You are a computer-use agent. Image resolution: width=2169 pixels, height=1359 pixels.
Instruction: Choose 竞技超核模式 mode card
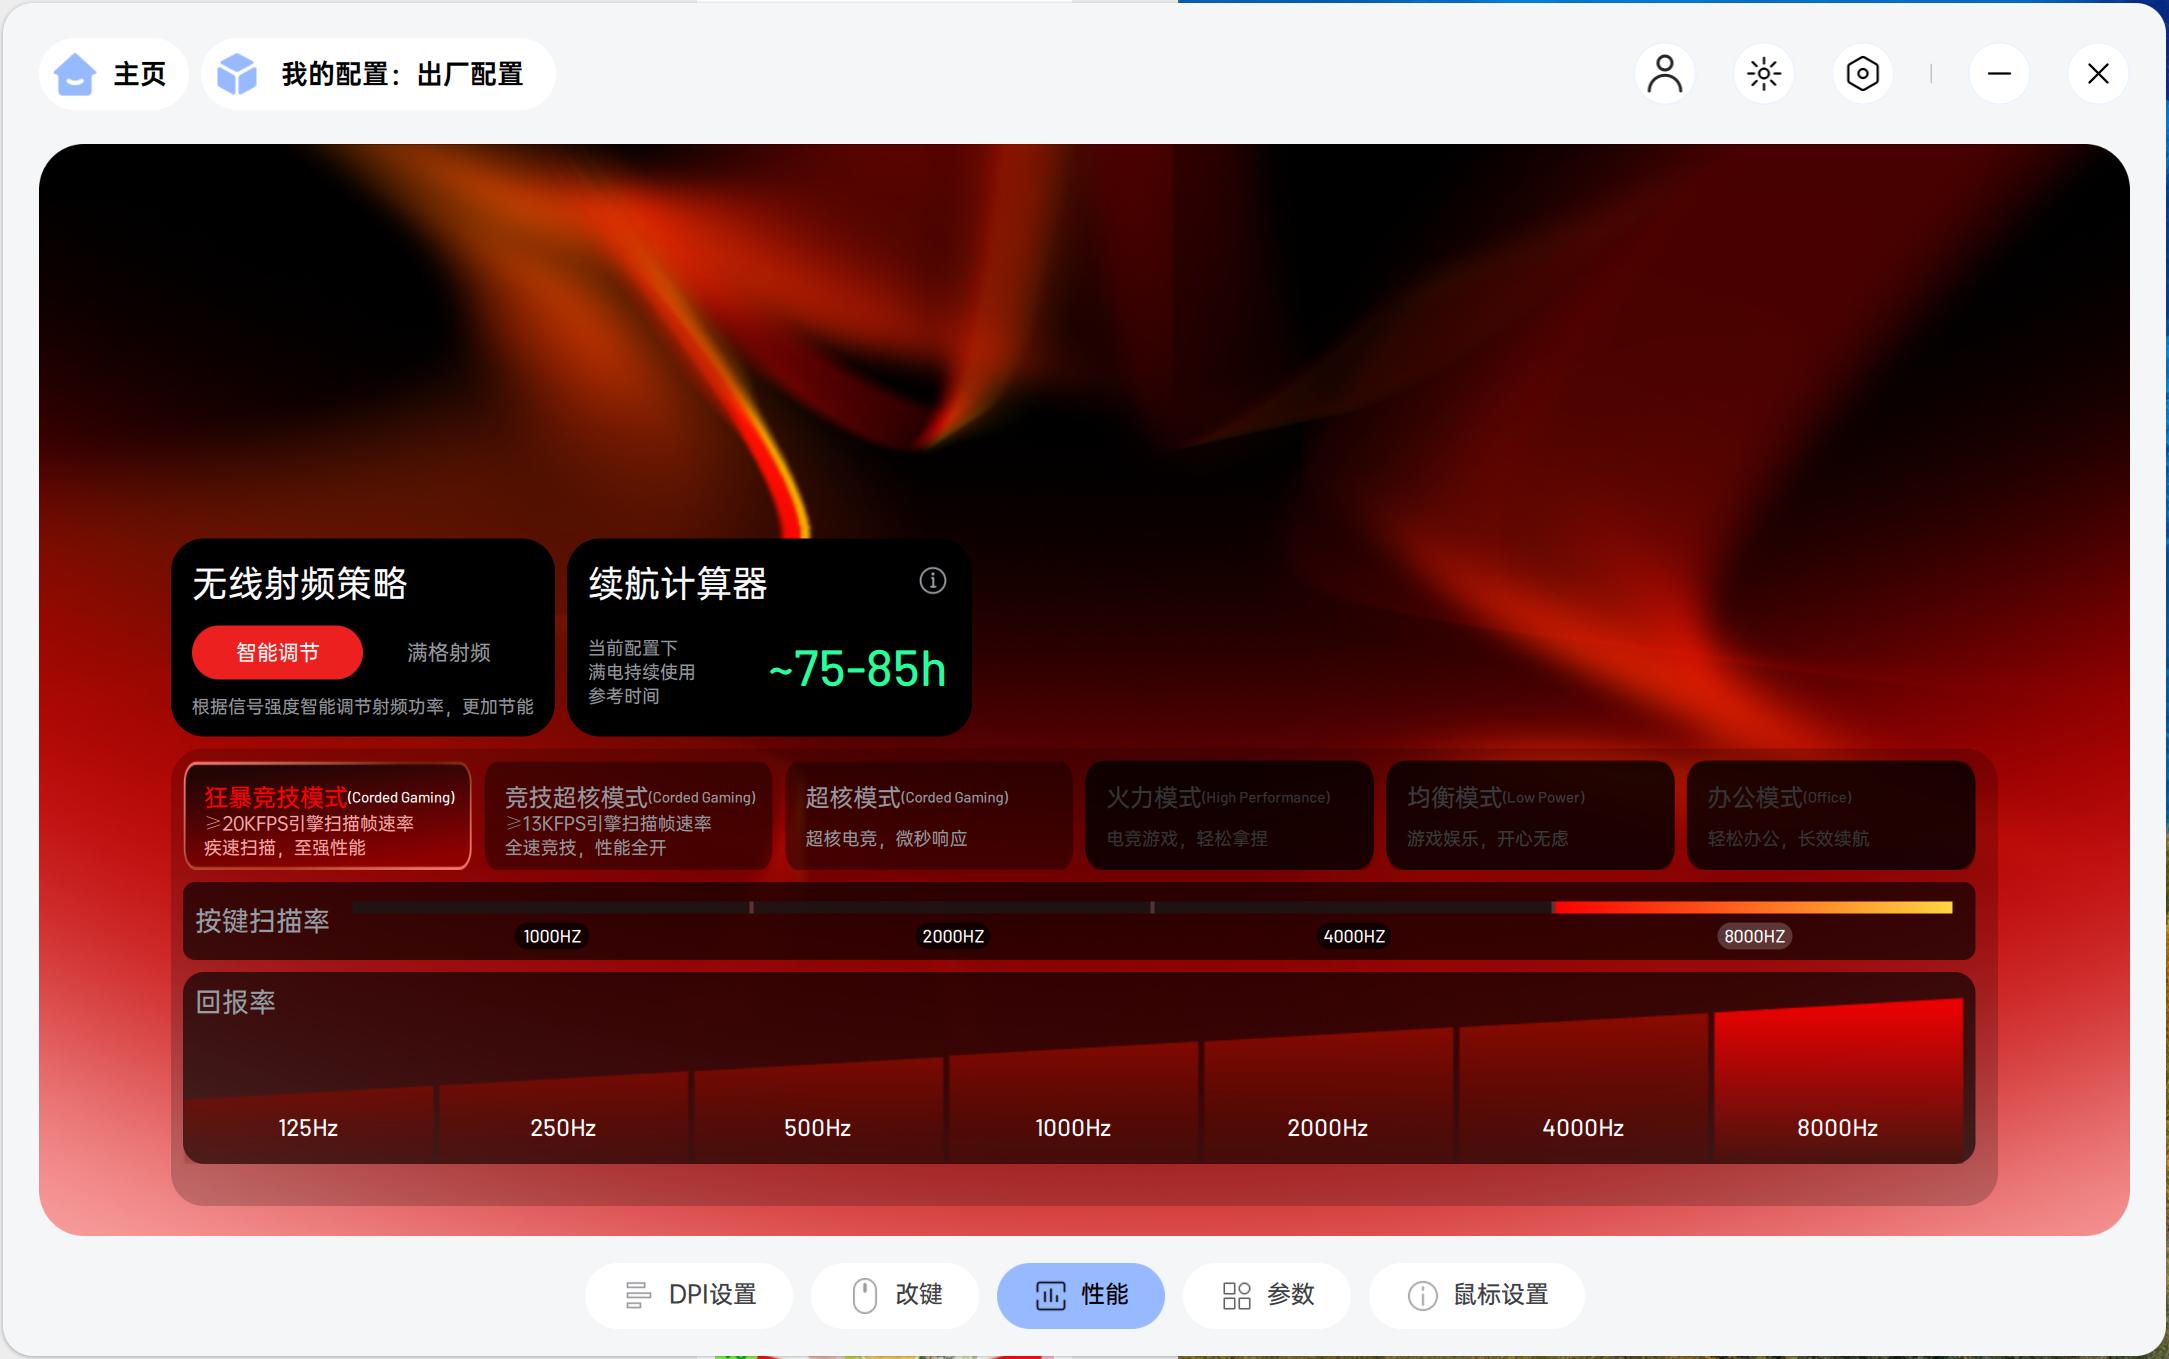[628, 816]
